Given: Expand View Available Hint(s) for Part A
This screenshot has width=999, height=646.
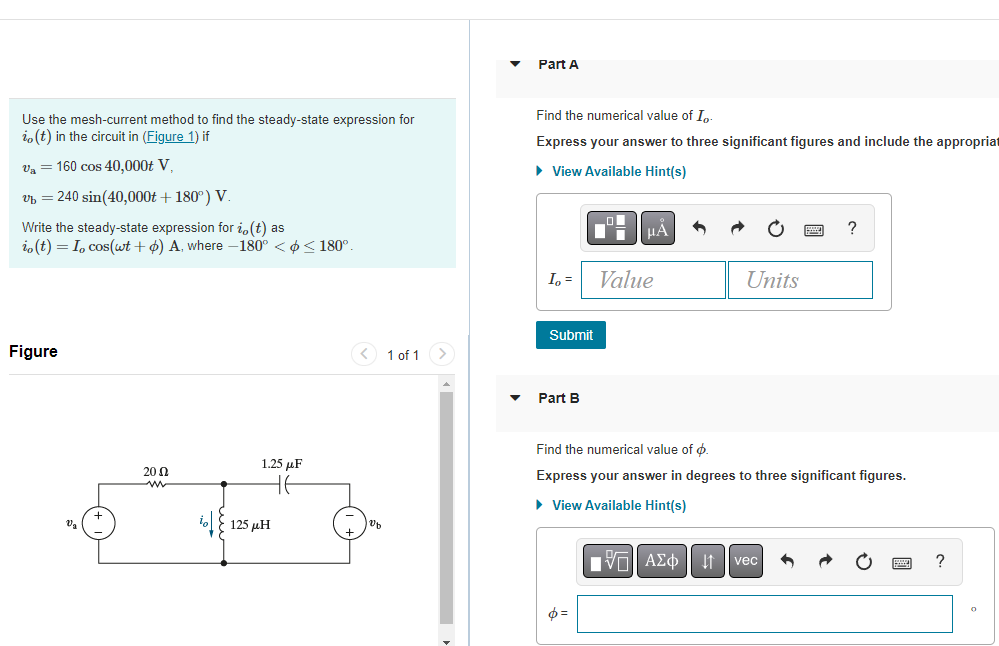Looking at the screenshot, I should point(618,171).
